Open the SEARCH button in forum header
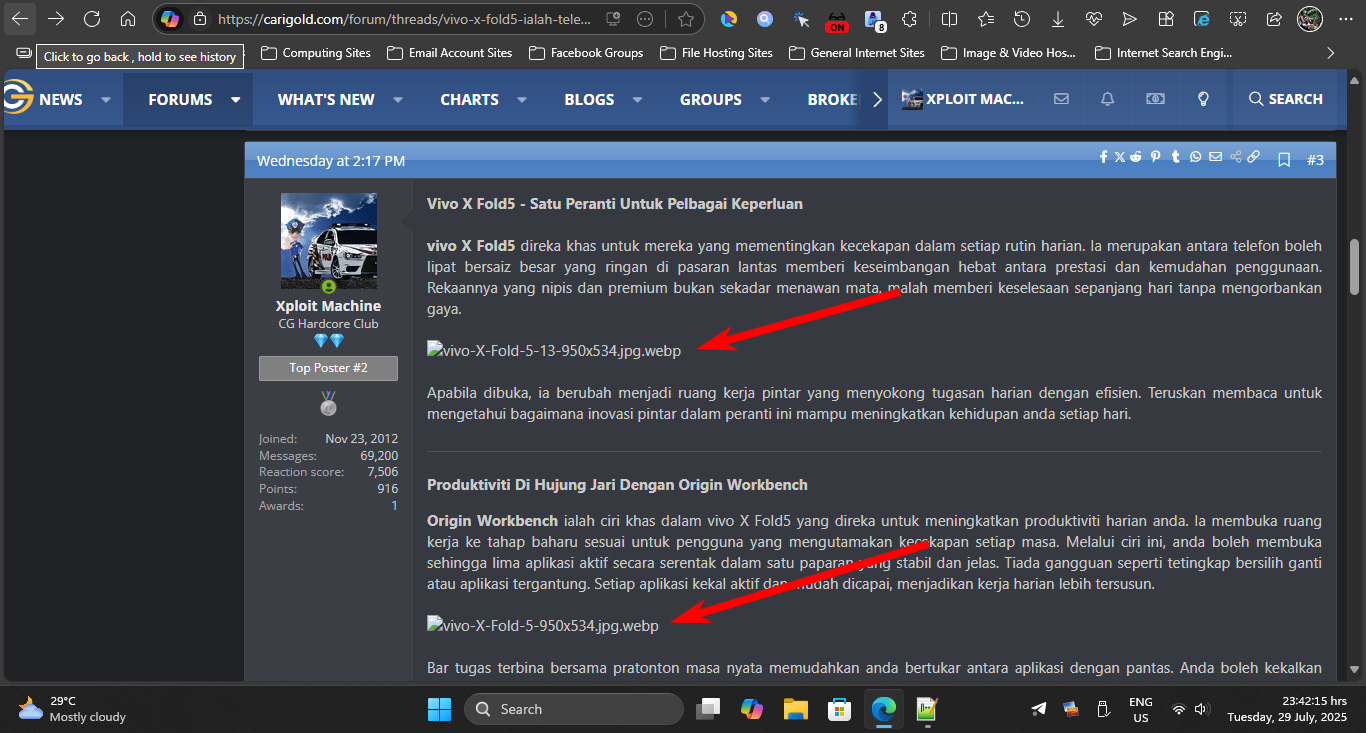The image size is (1366, 733). click(1286, 99)
